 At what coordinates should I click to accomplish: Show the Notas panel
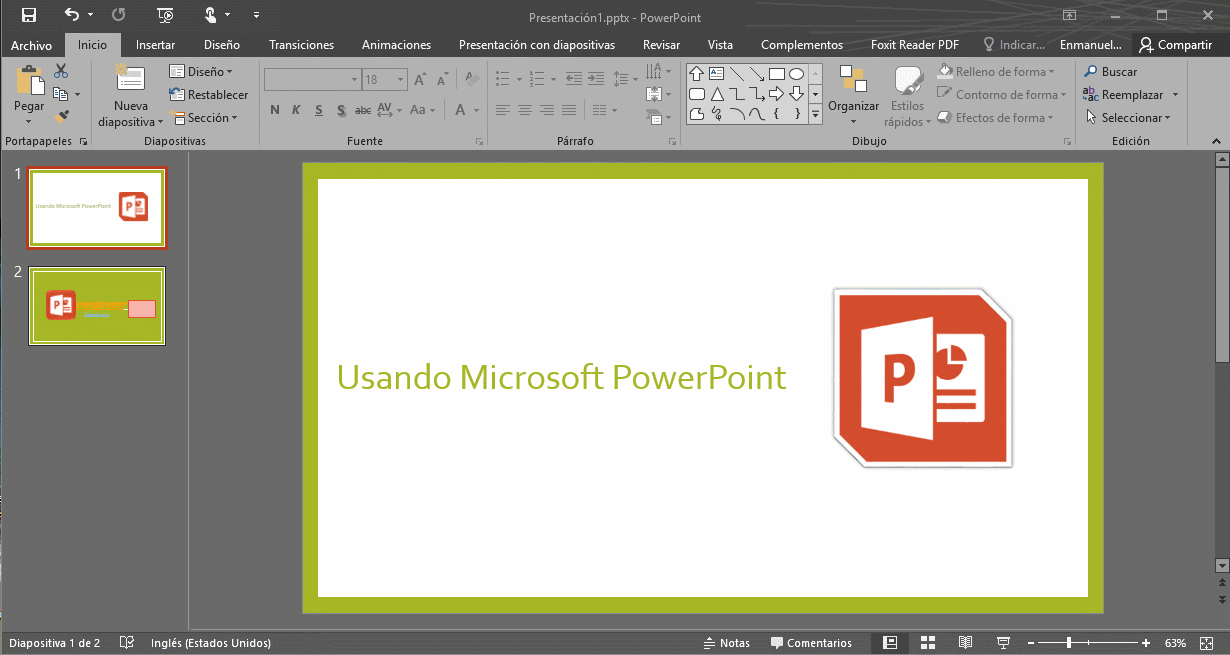pos(727,642)
